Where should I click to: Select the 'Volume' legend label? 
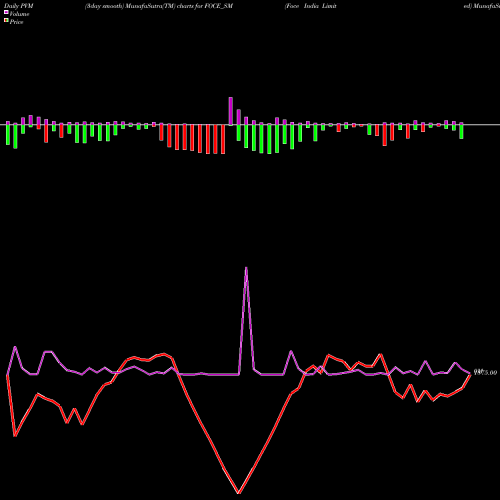19,14
